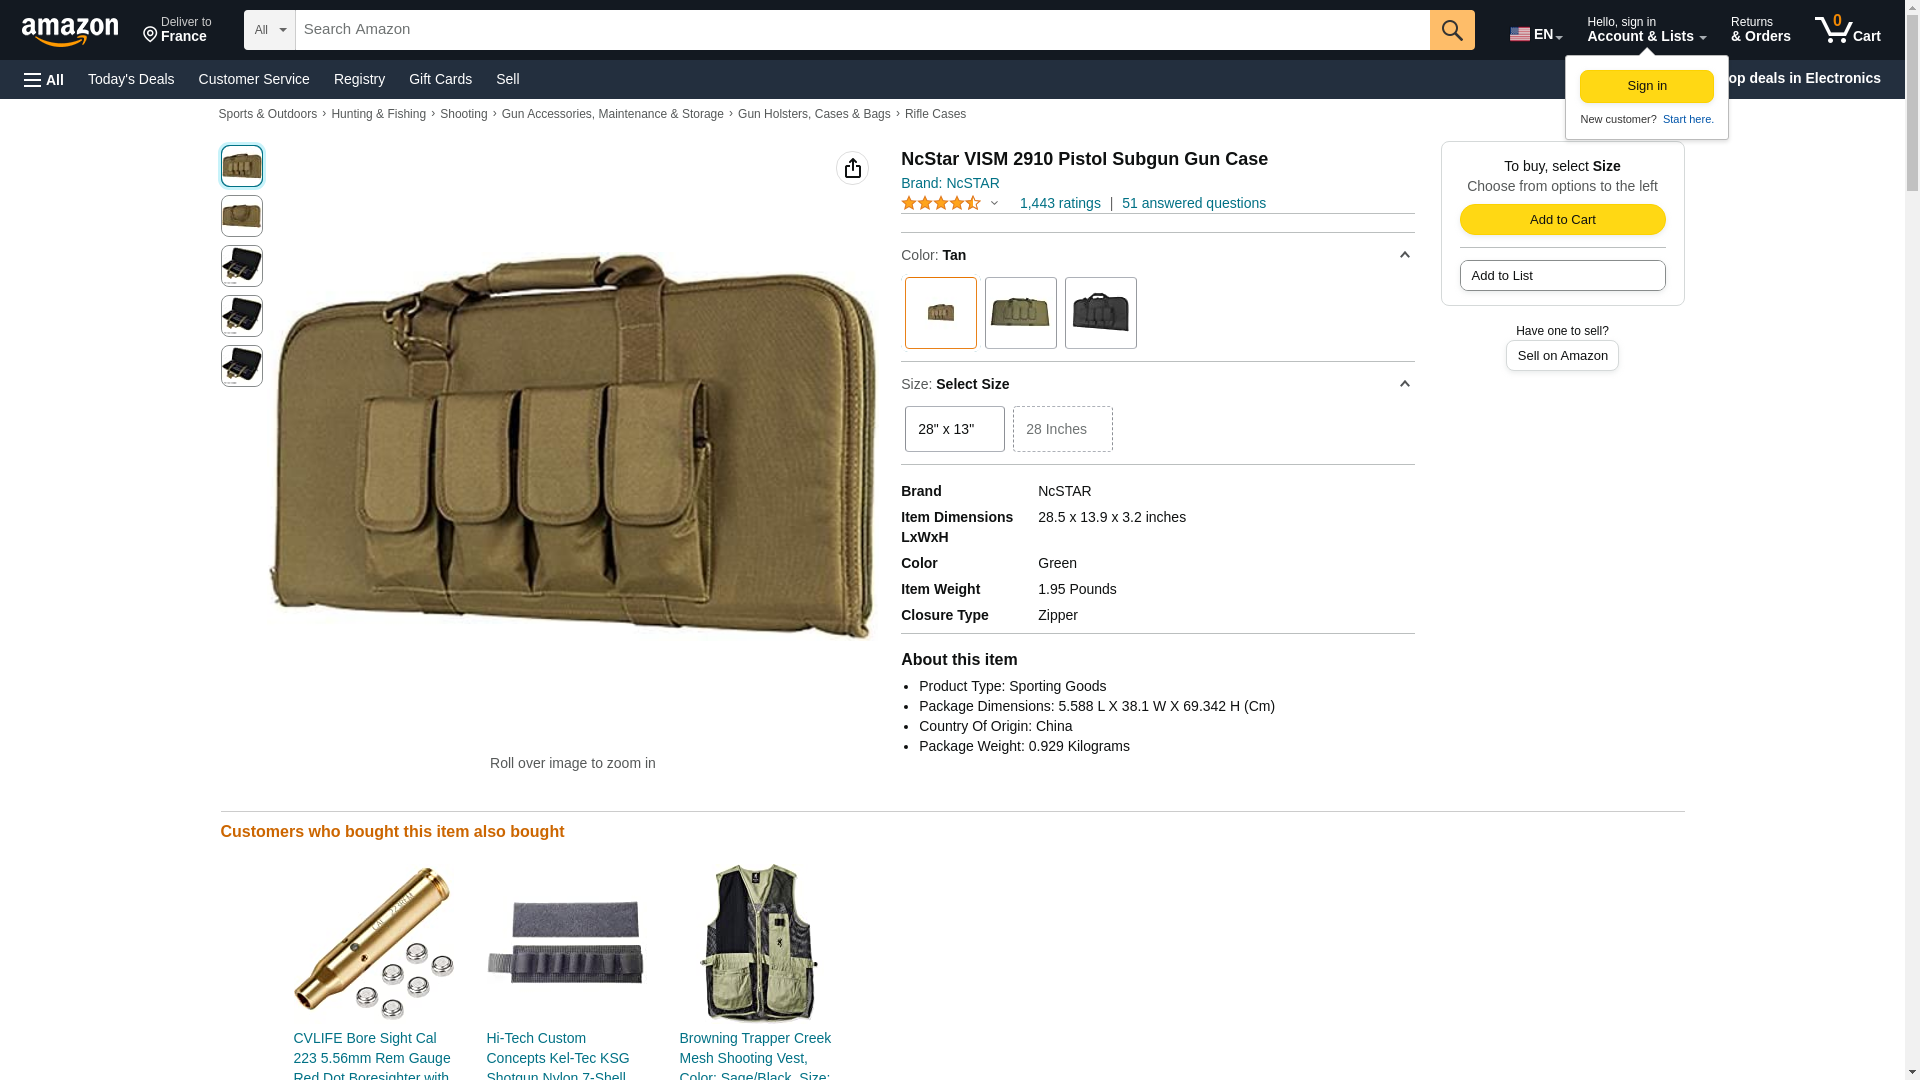Screen dimensions: 1920x1080
Task: Open the All hamburger menu
Action: (x=44, y=80)
